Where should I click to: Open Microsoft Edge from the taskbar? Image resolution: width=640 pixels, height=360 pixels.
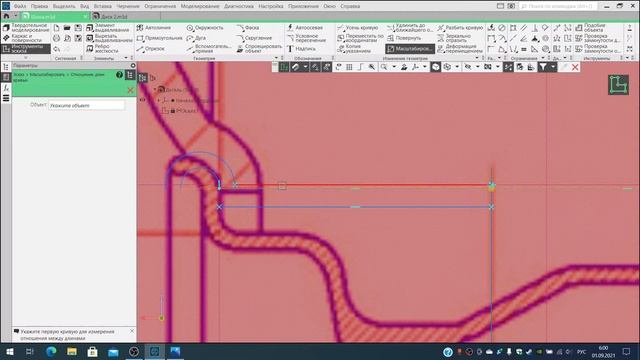point(51,351)
